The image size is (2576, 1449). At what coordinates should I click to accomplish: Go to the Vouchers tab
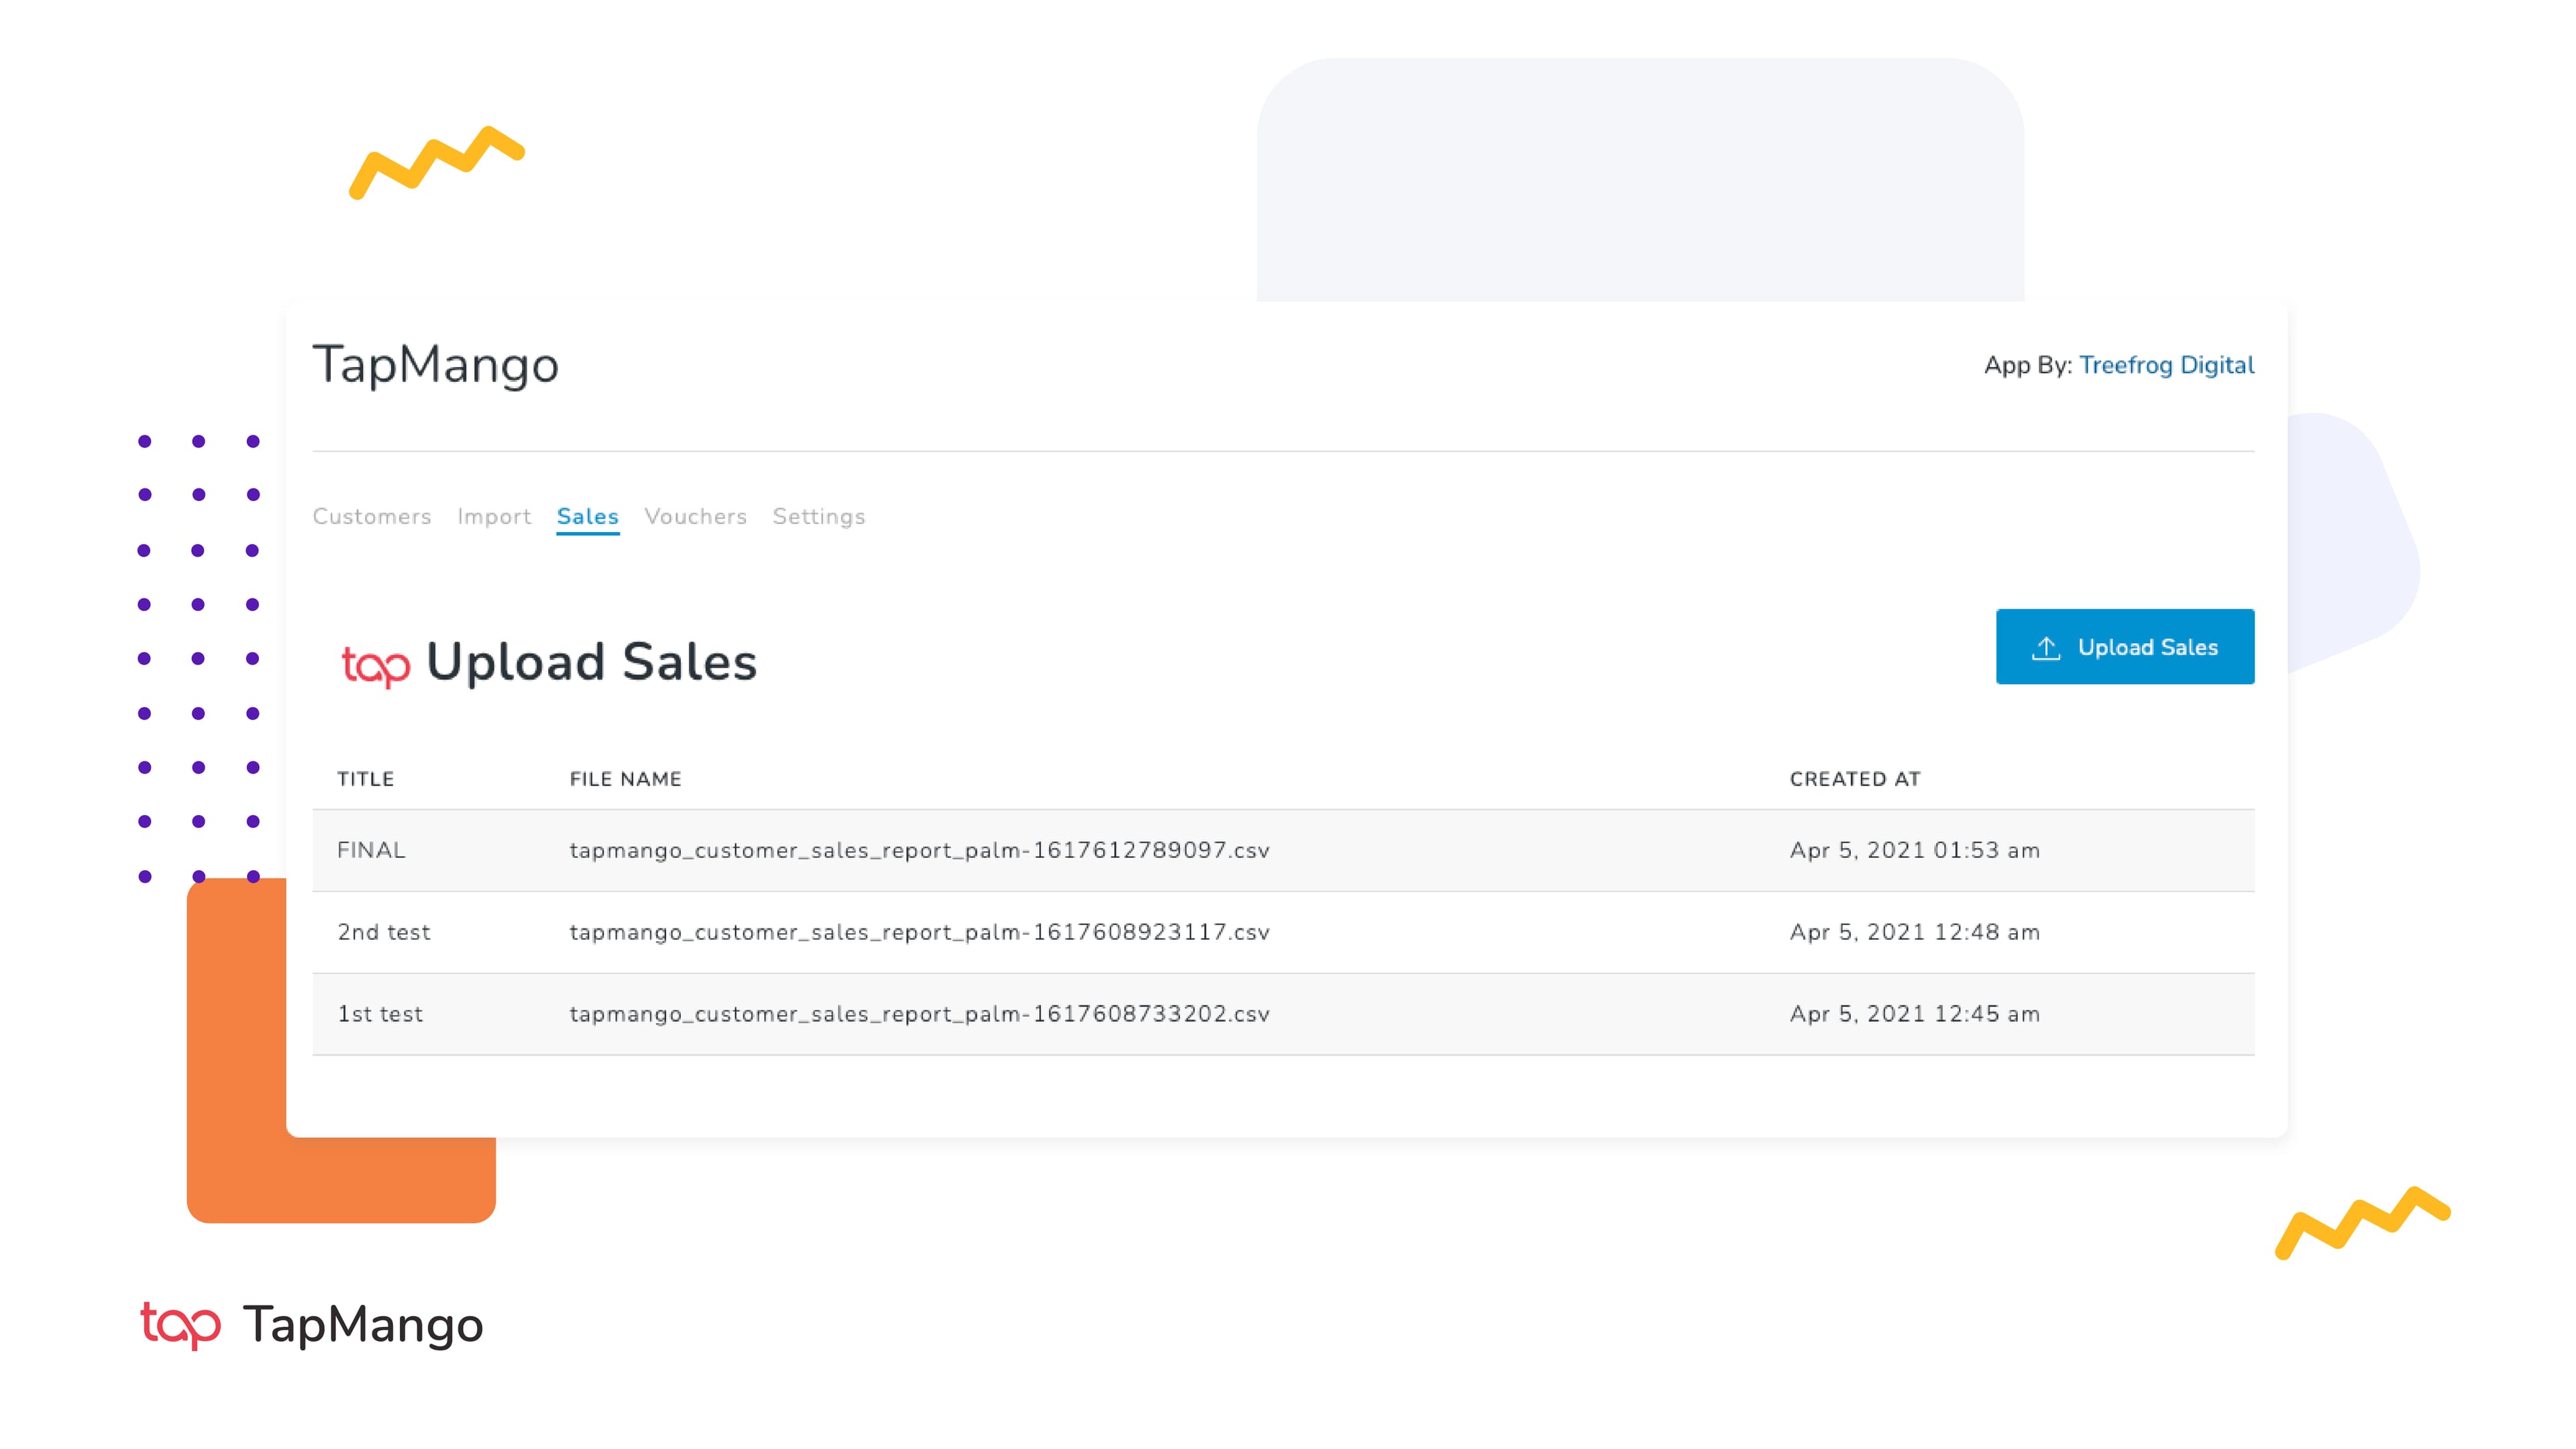pos(696,516)
